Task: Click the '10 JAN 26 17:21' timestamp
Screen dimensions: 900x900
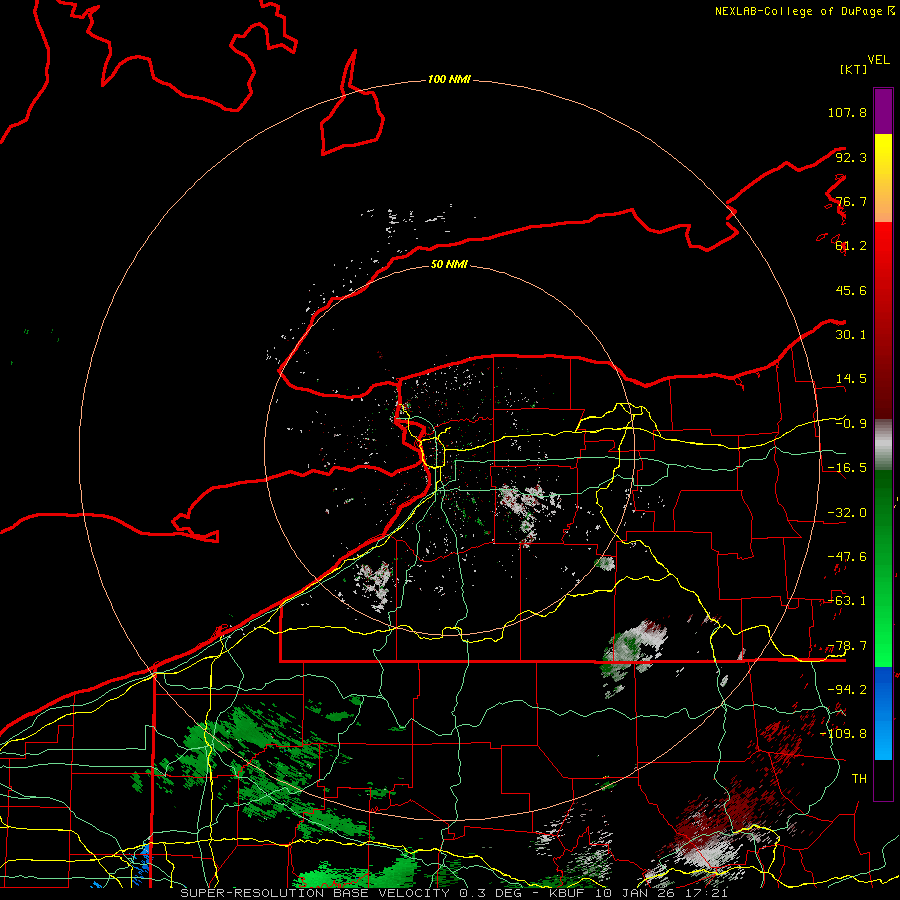Action: click(661, 893)
